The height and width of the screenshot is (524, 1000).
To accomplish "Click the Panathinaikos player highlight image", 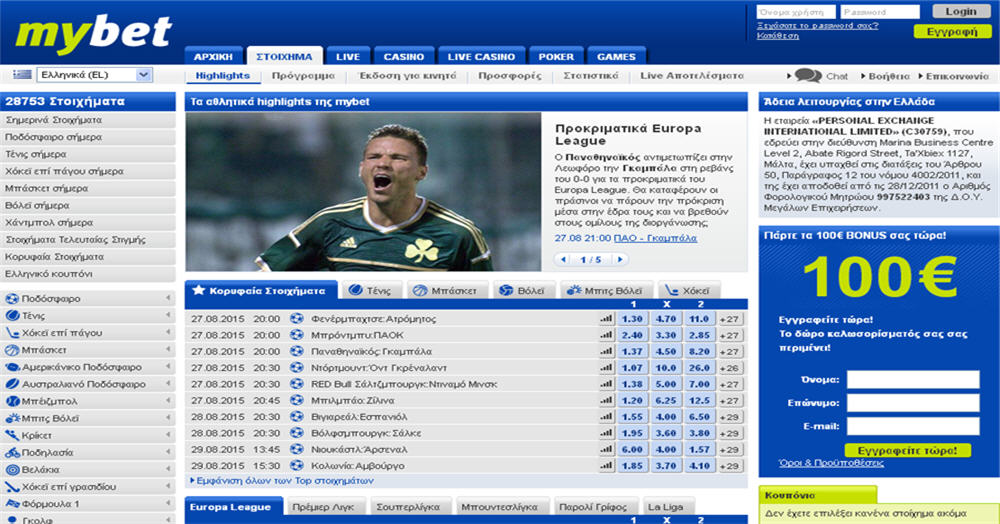I will pyautogui.click(x=364, y=192).
